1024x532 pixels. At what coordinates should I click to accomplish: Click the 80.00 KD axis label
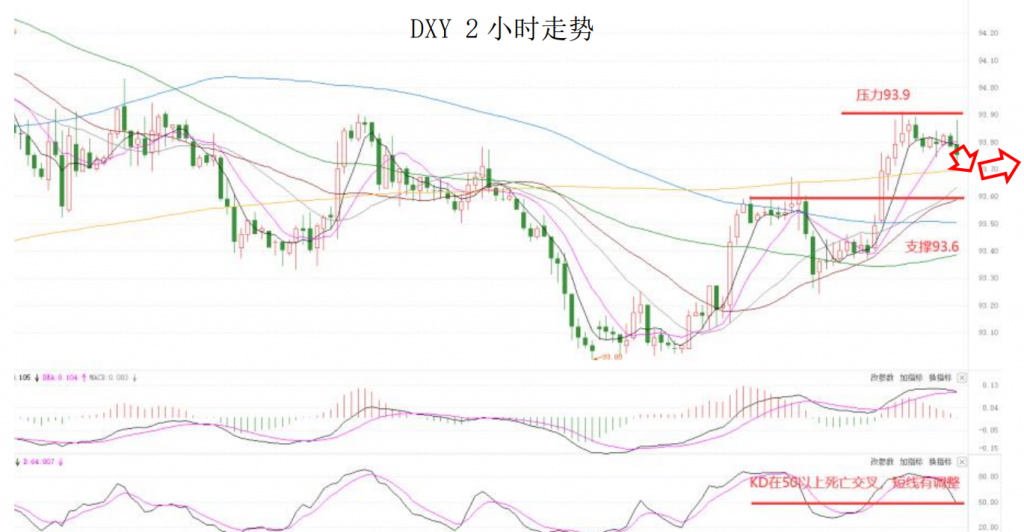tap(988, 477)
